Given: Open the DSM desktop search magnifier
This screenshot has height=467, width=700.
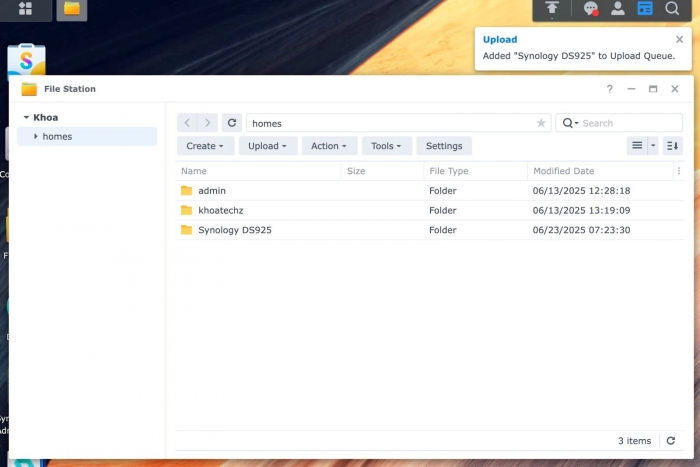Looking at the screenshot, I should 672,8.
